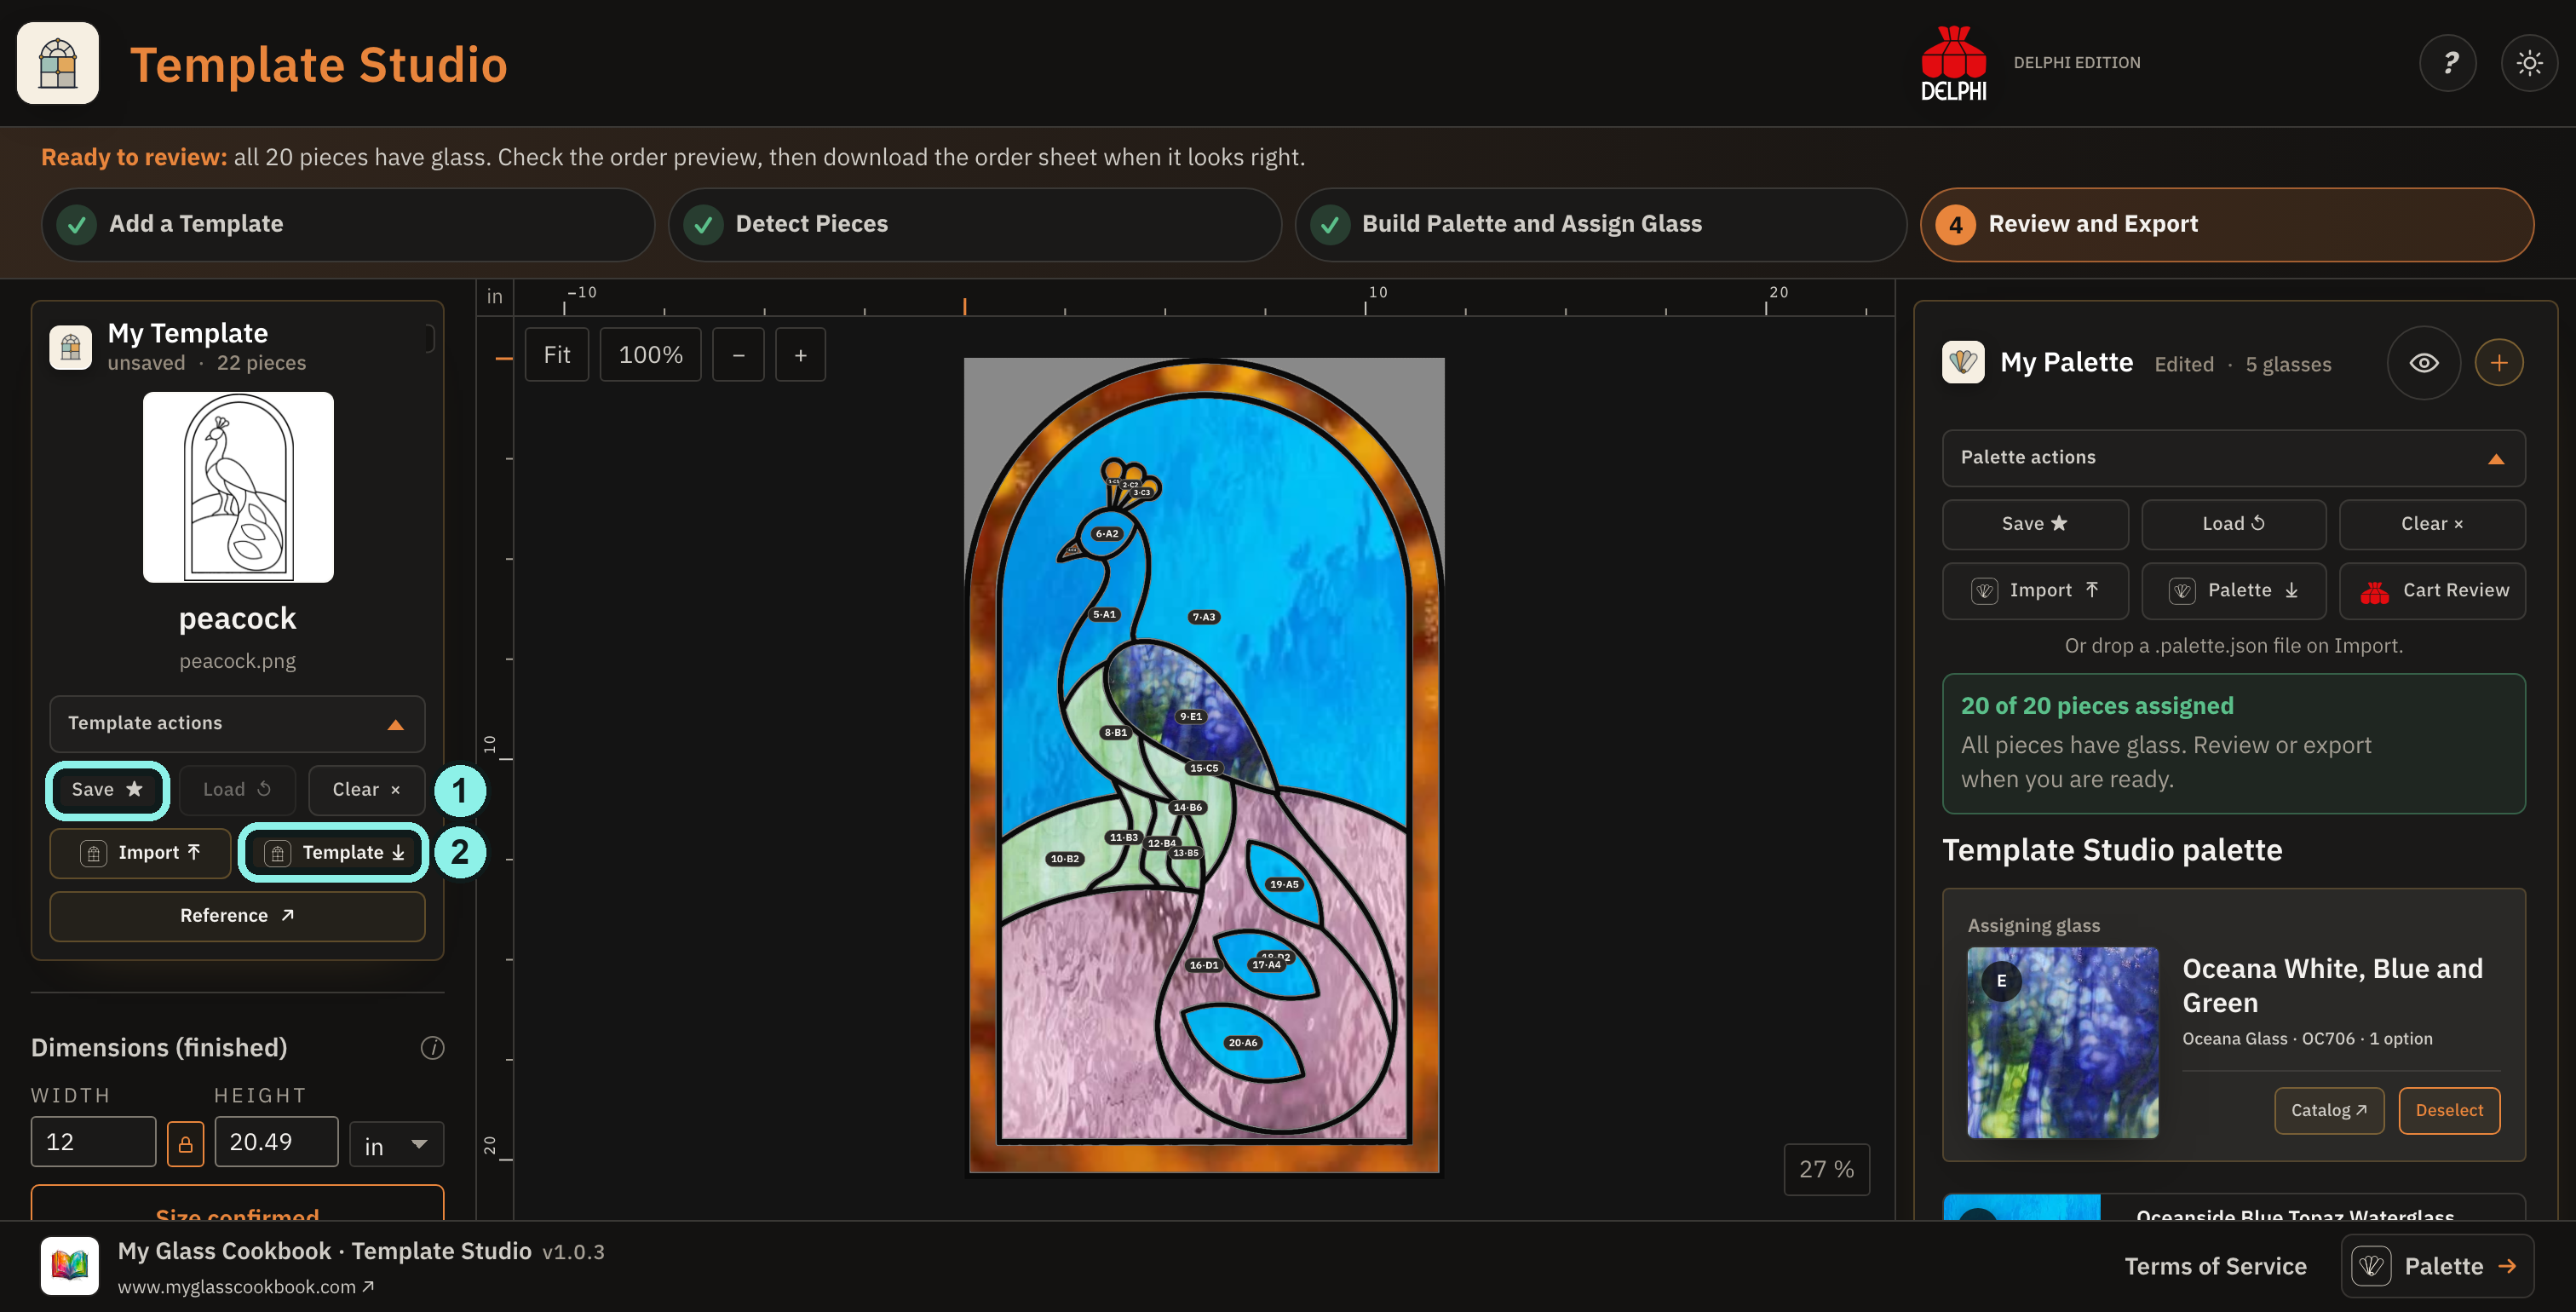Open the dimensions info icon

[432, 1048]
